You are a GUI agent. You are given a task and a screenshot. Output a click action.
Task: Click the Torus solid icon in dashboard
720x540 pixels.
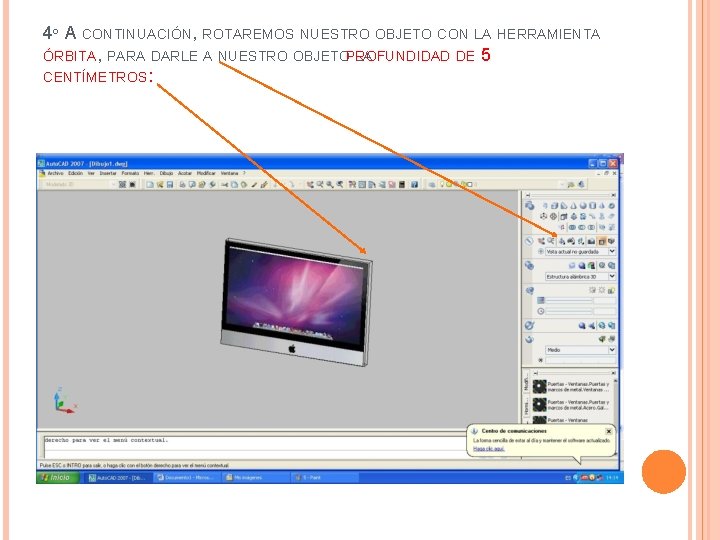(611, 205)
